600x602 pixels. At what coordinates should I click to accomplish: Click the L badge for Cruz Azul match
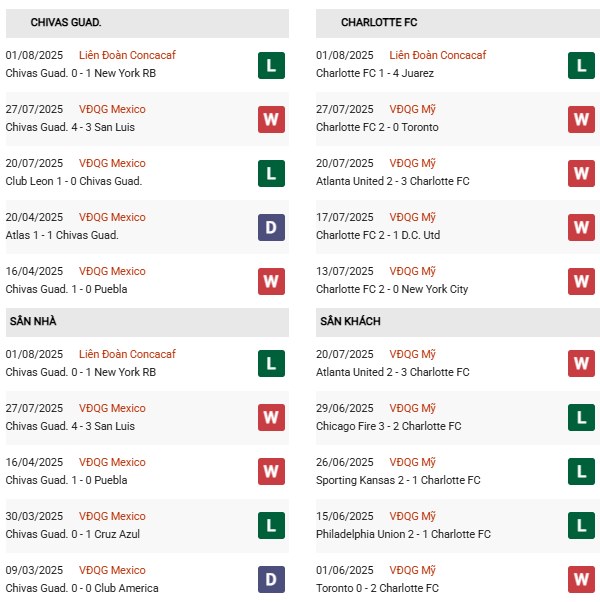[271, 526]
